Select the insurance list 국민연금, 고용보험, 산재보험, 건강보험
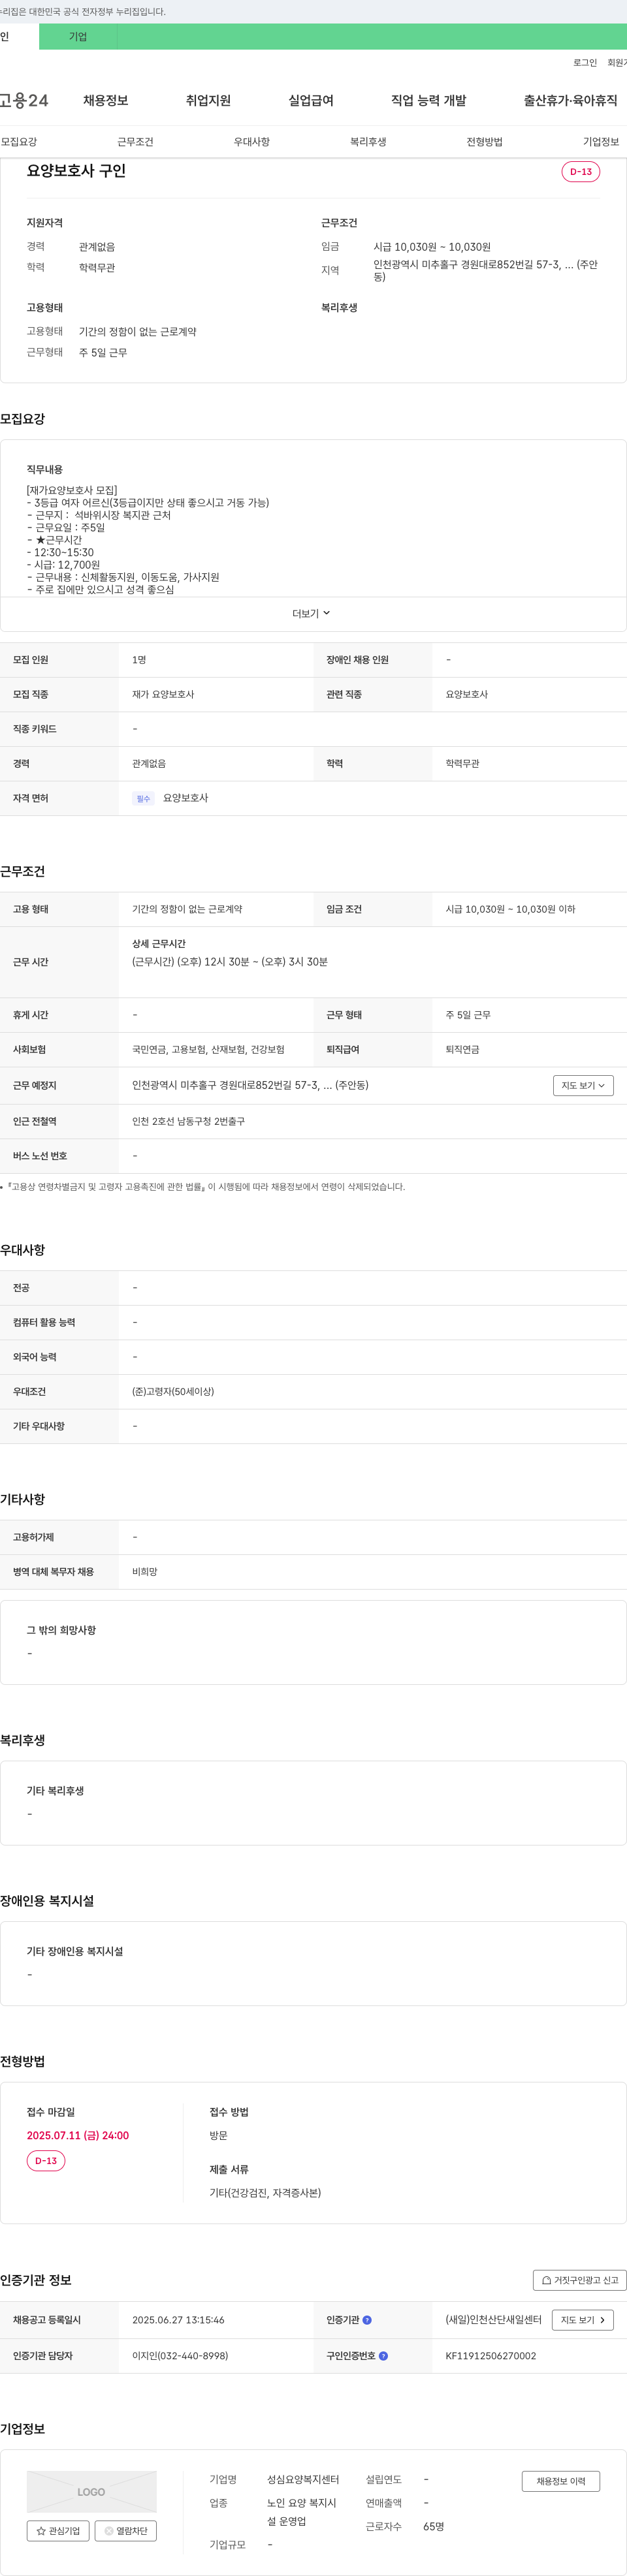The image size is (627, 2576). click(208, 1050)
